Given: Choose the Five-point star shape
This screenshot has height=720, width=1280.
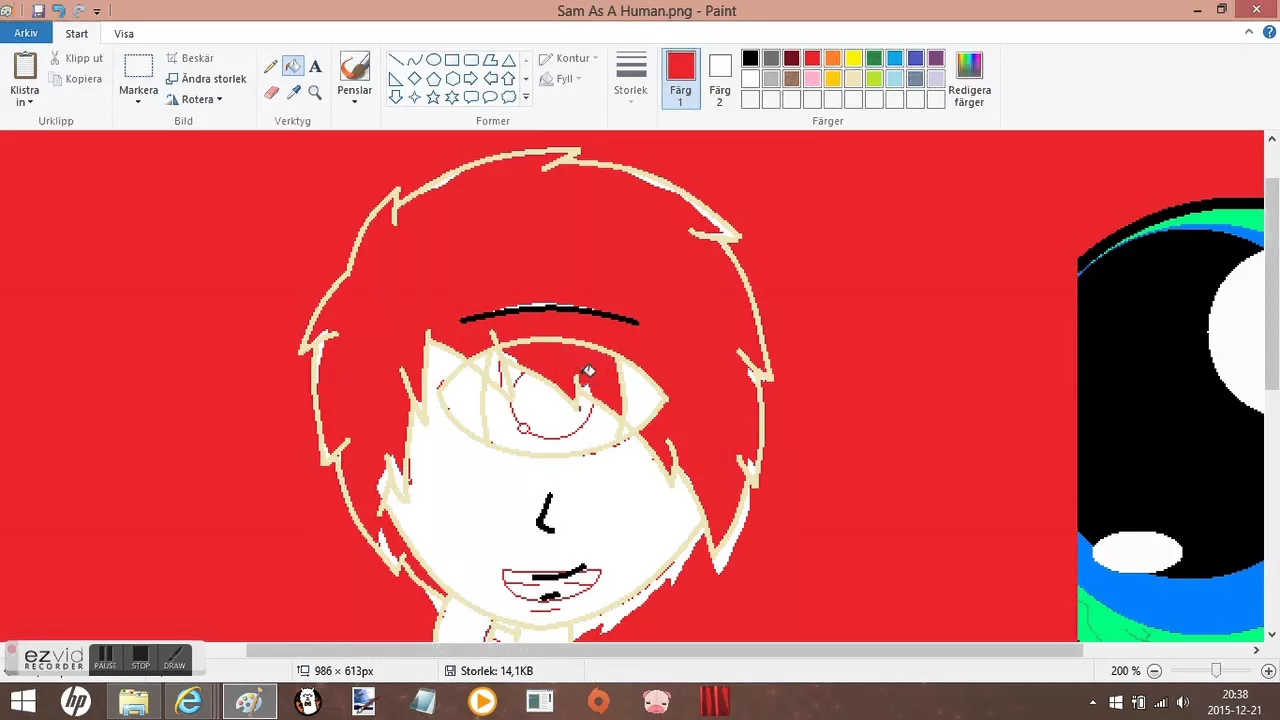Looking at the screenshot, I should pyautogui.click(x=434, y=97).
